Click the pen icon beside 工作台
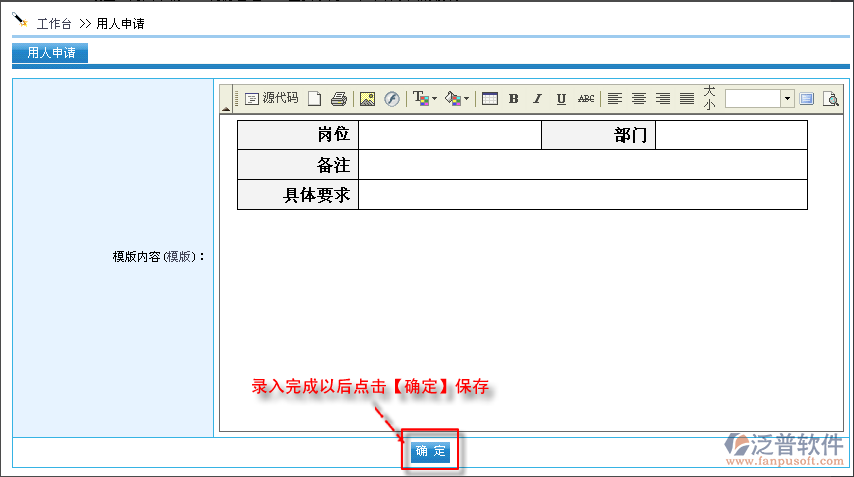This screenshot has height=477, width=854. coord(20,21)
